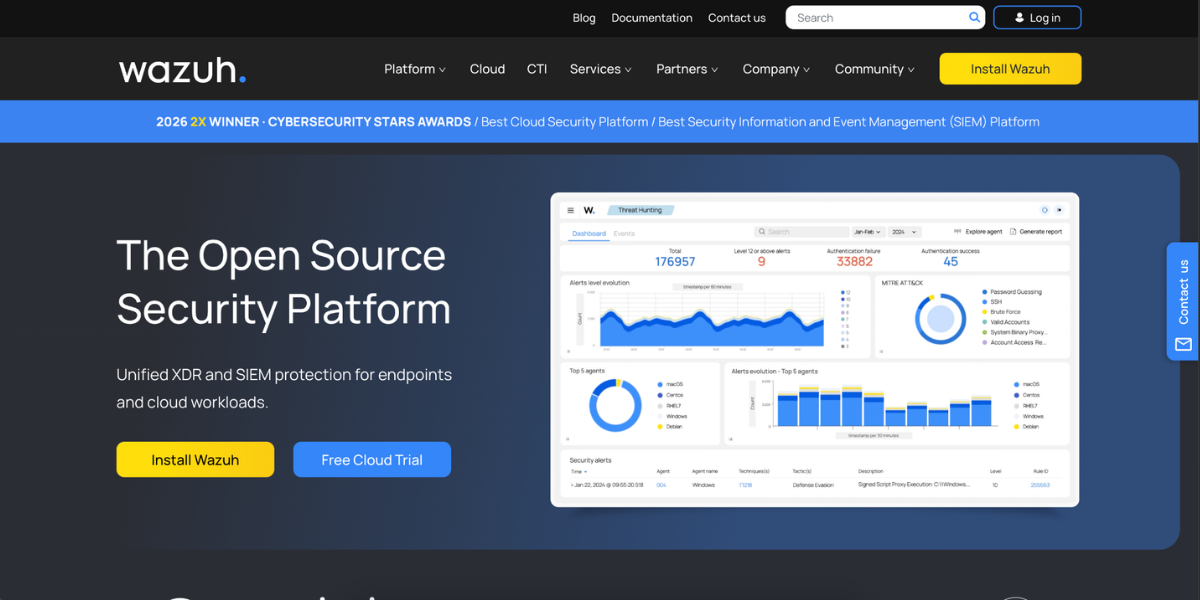Image resolution: width=1200 pixels, height=600 pixels.
Task: Click the user icon in Log in button
Action: (x=1019, y=18)
